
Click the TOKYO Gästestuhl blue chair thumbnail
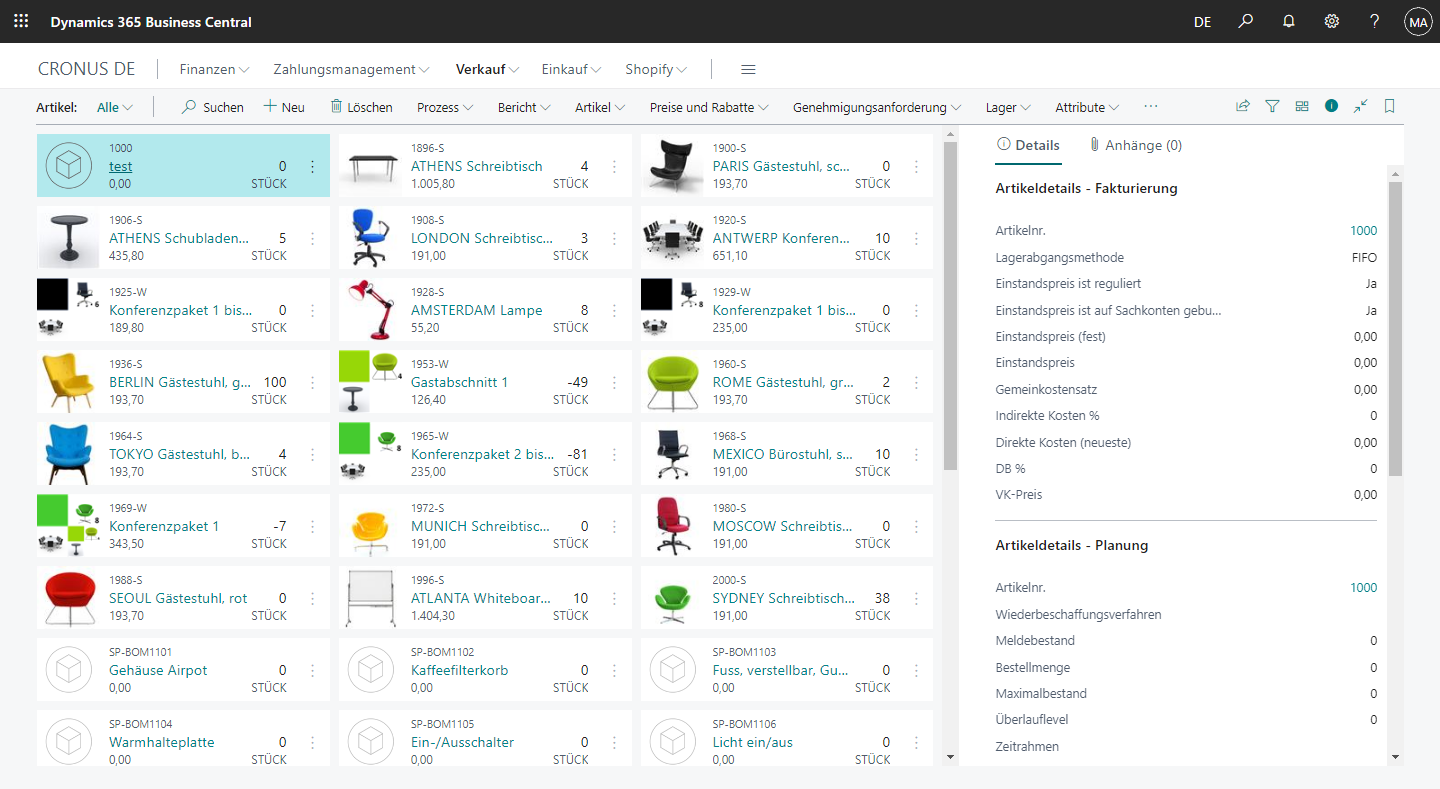point(68,454)
